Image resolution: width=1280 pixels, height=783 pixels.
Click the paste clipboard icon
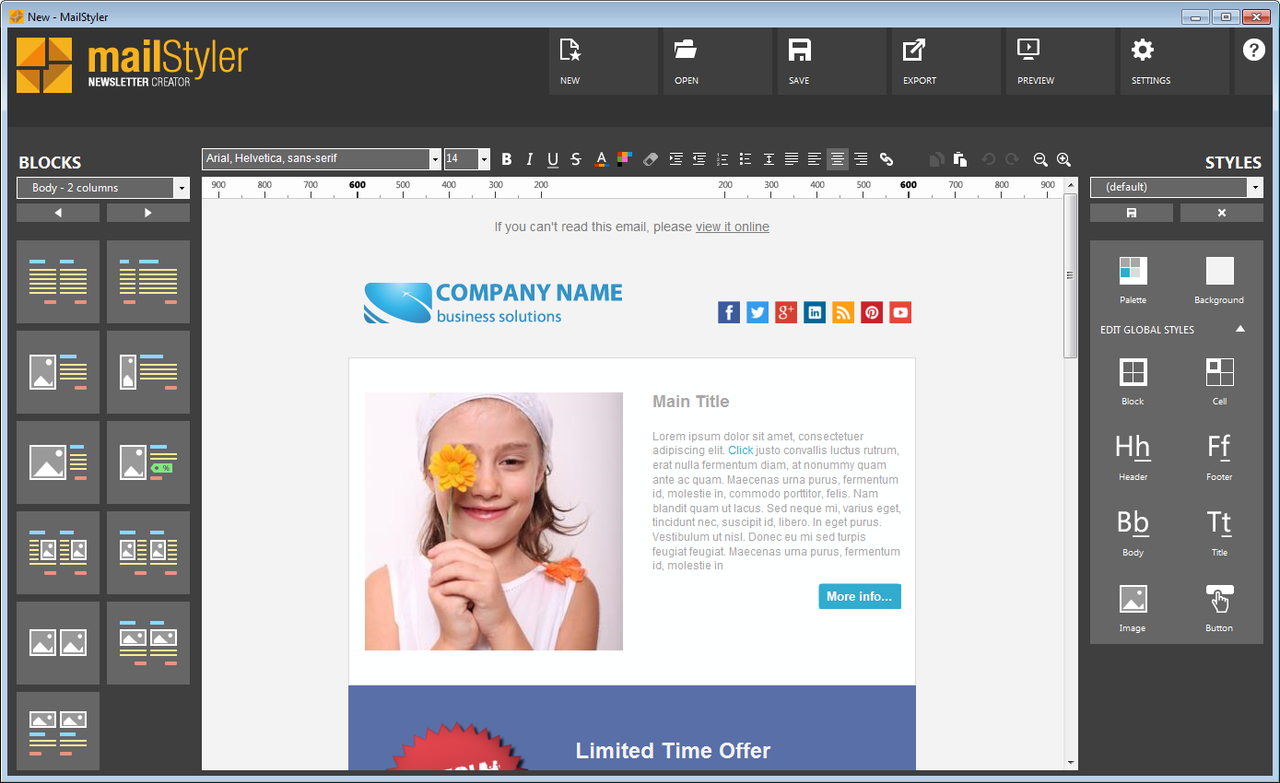[x=960, y=159]
